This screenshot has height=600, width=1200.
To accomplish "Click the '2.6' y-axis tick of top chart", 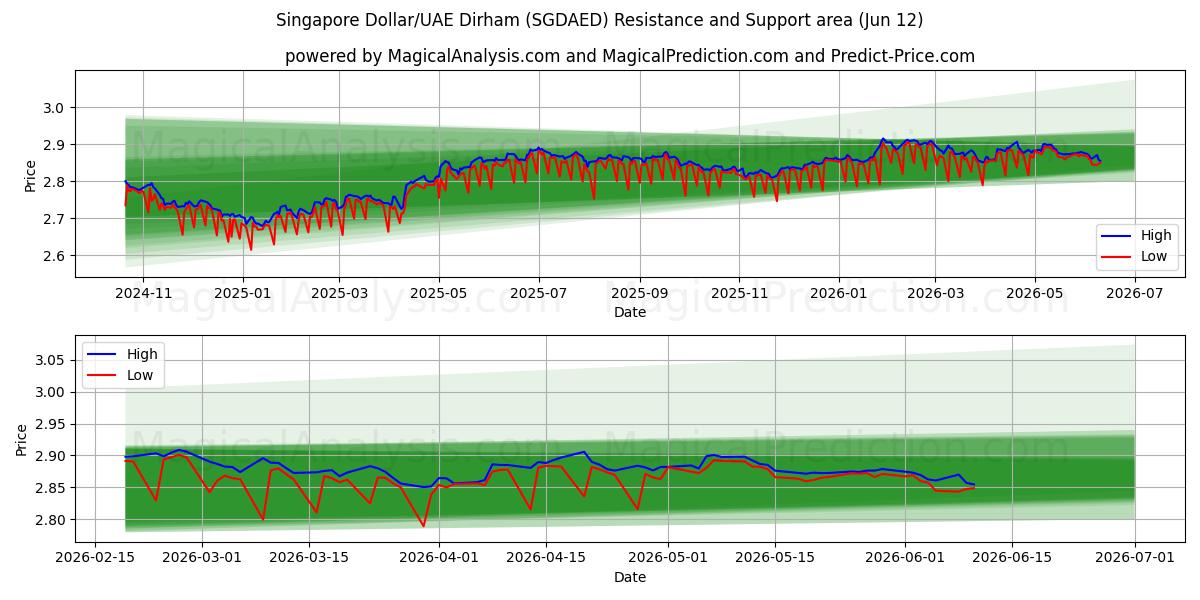I will click(x=56, y=256).
